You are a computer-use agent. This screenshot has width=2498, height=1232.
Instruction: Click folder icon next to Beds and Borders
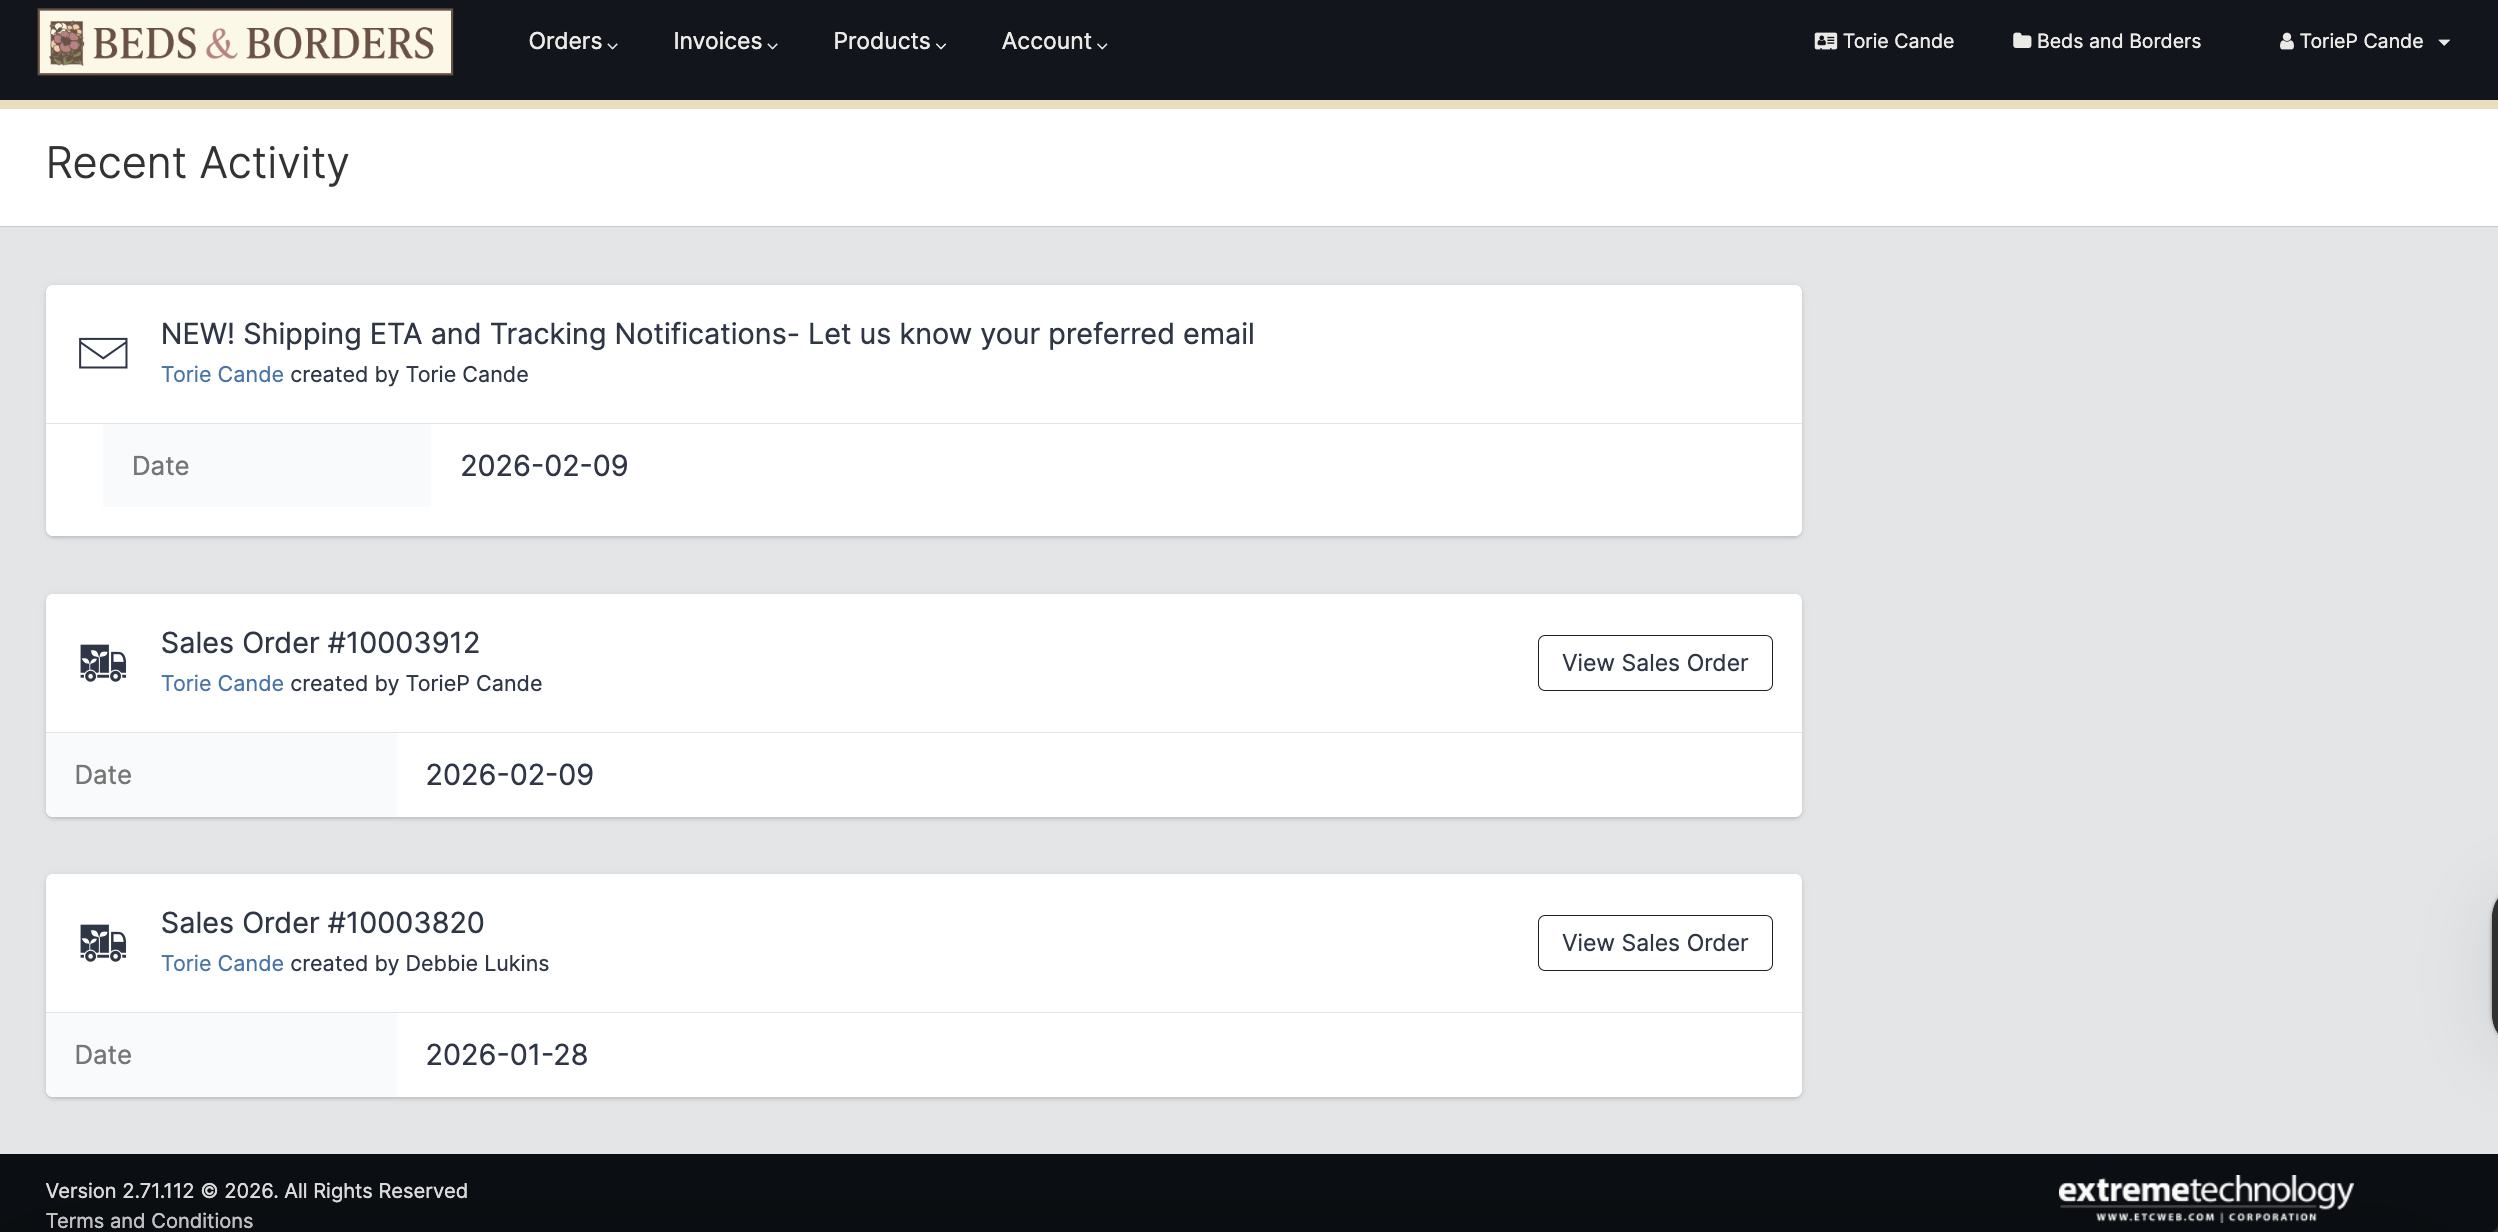point(2021,41)
